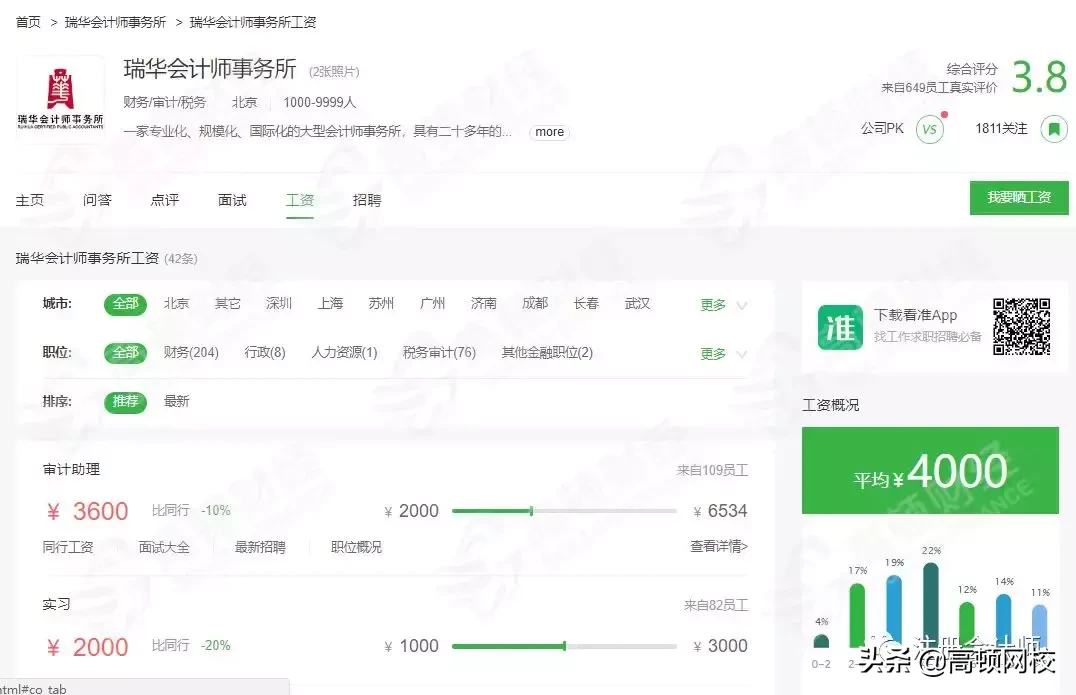
Task: Click the 审计助理 salary range slider handle
Action: pos(530,511)
